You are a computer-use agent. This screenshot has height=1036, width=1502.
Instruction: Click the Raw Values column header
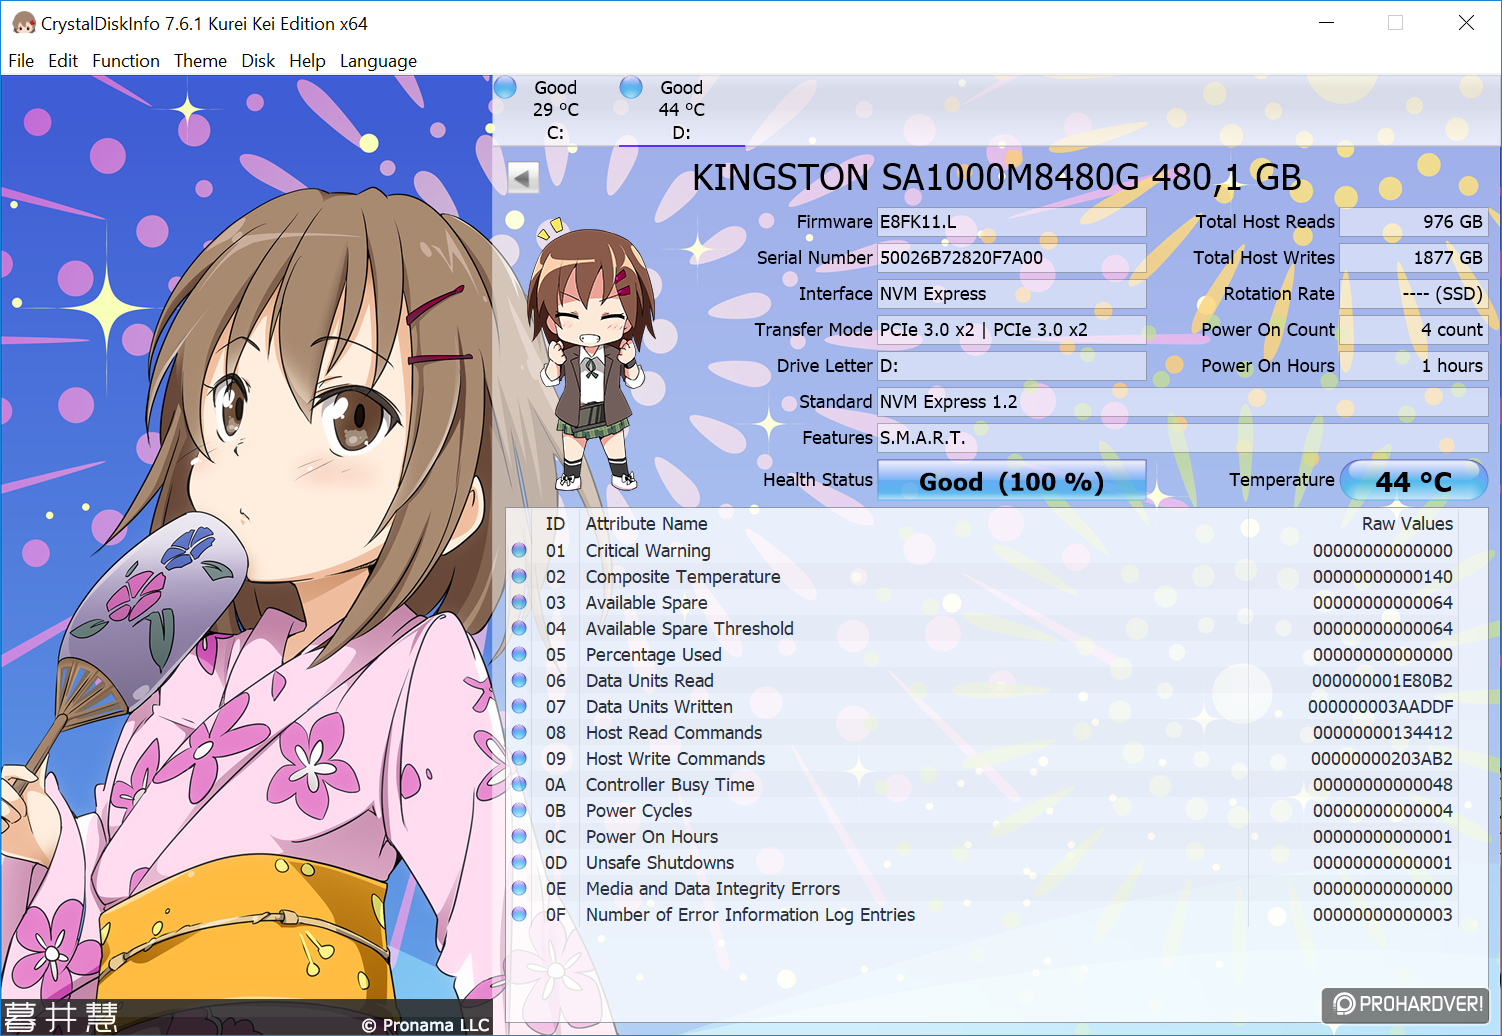1407,524
